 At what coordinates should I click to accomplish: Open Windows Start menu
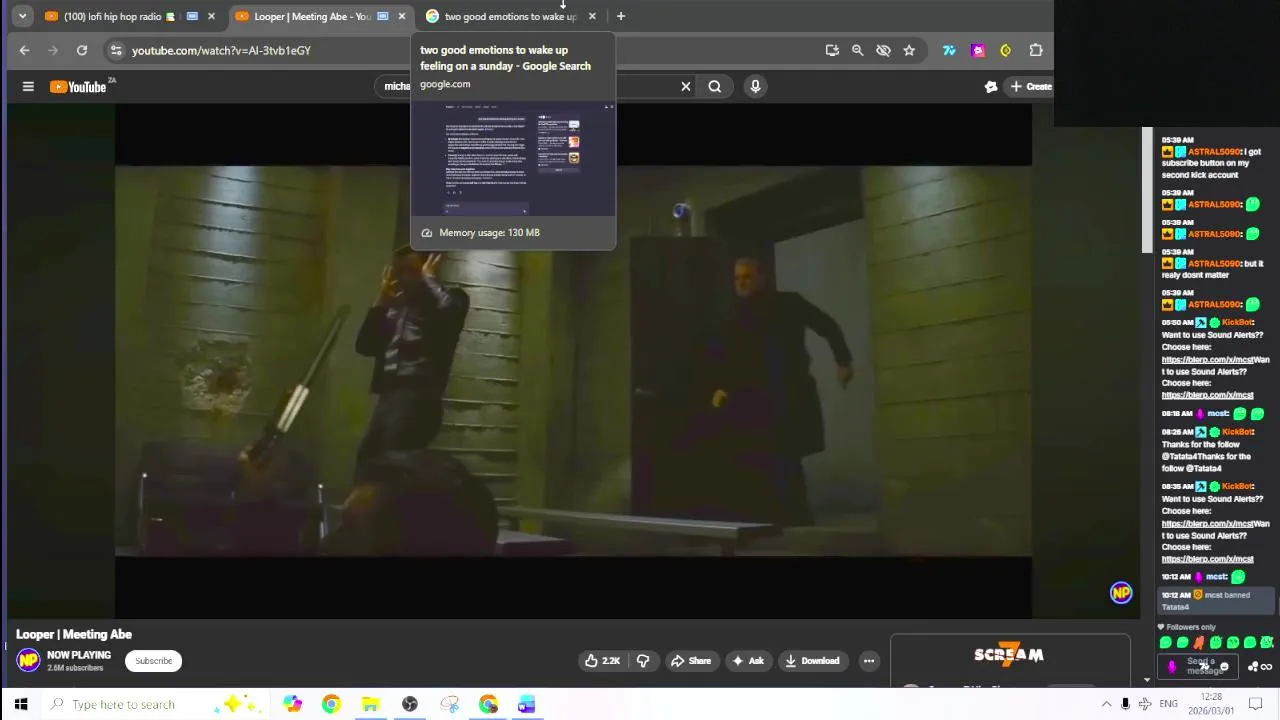coord(21,704)
